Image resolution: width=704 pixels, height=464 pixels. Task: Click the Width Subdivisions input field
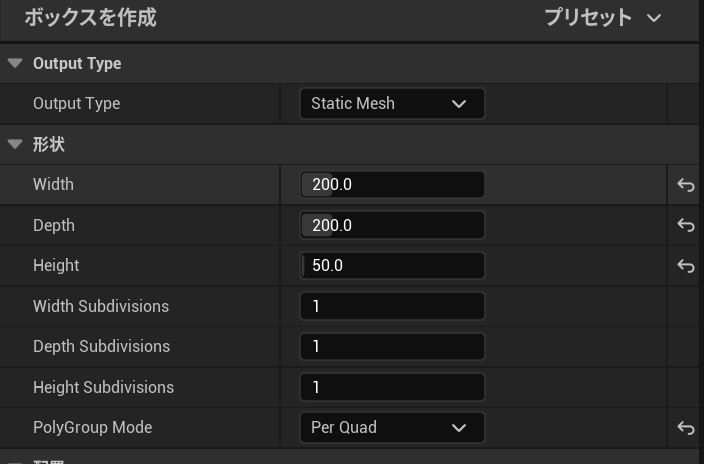click(392, 306)
